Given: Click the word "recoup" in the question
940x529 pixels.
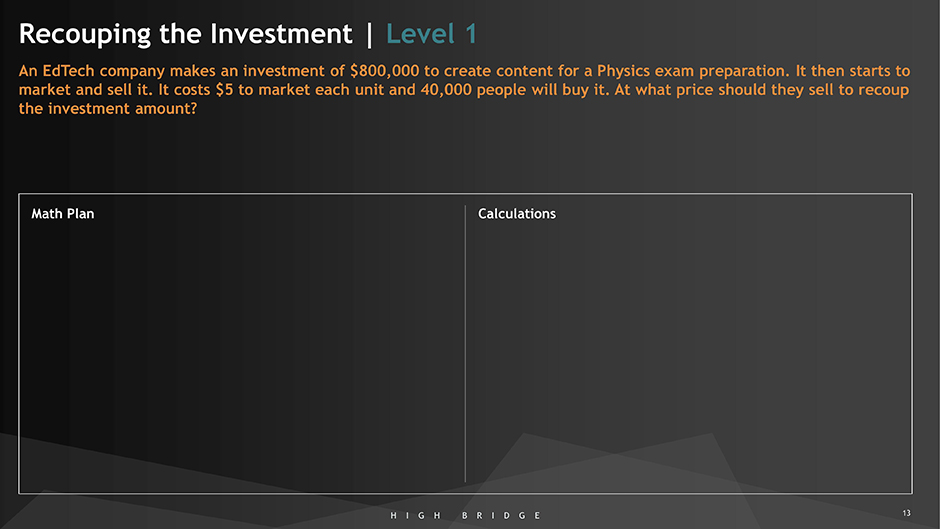Looking at the screenshot, I should 883,90.
